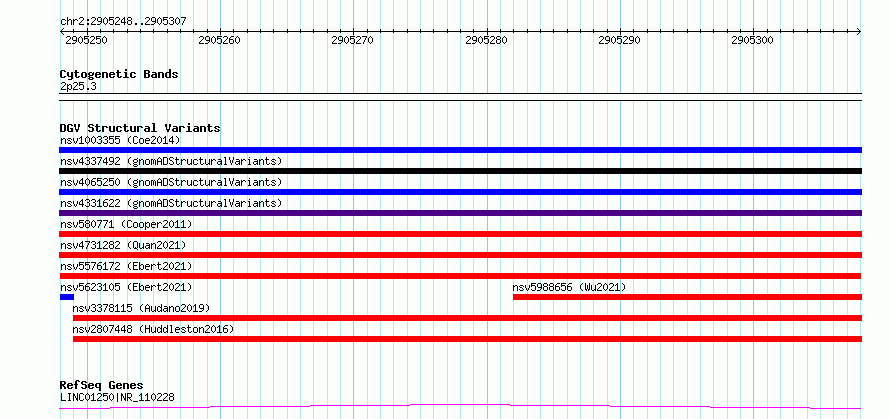Click the red bar of nsv4731282
Screen dimensions: 890x419
(x=460, y=255)
